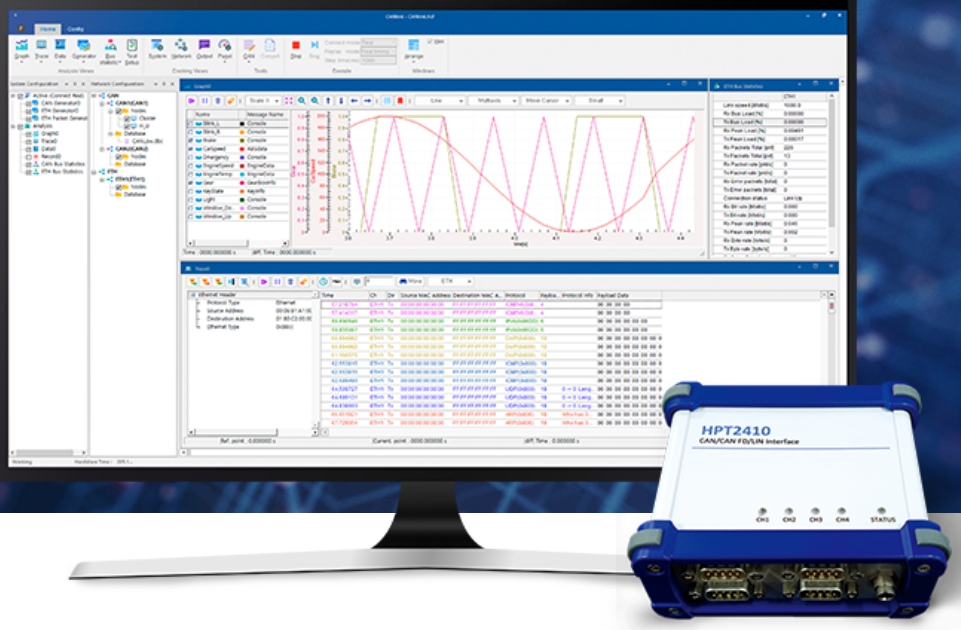Click the purple fit-all icon in Graph toolbar
The image size is (961, 630).
[x=289, y=101]
